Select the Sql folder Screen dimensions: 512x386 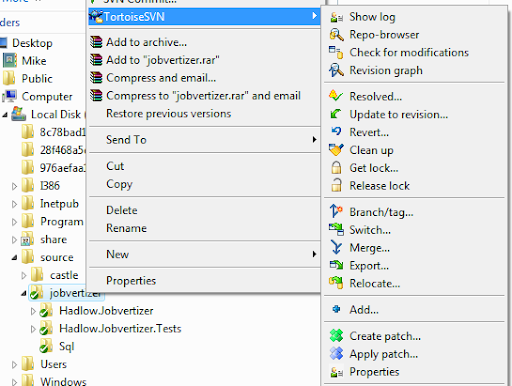(66, 347)
